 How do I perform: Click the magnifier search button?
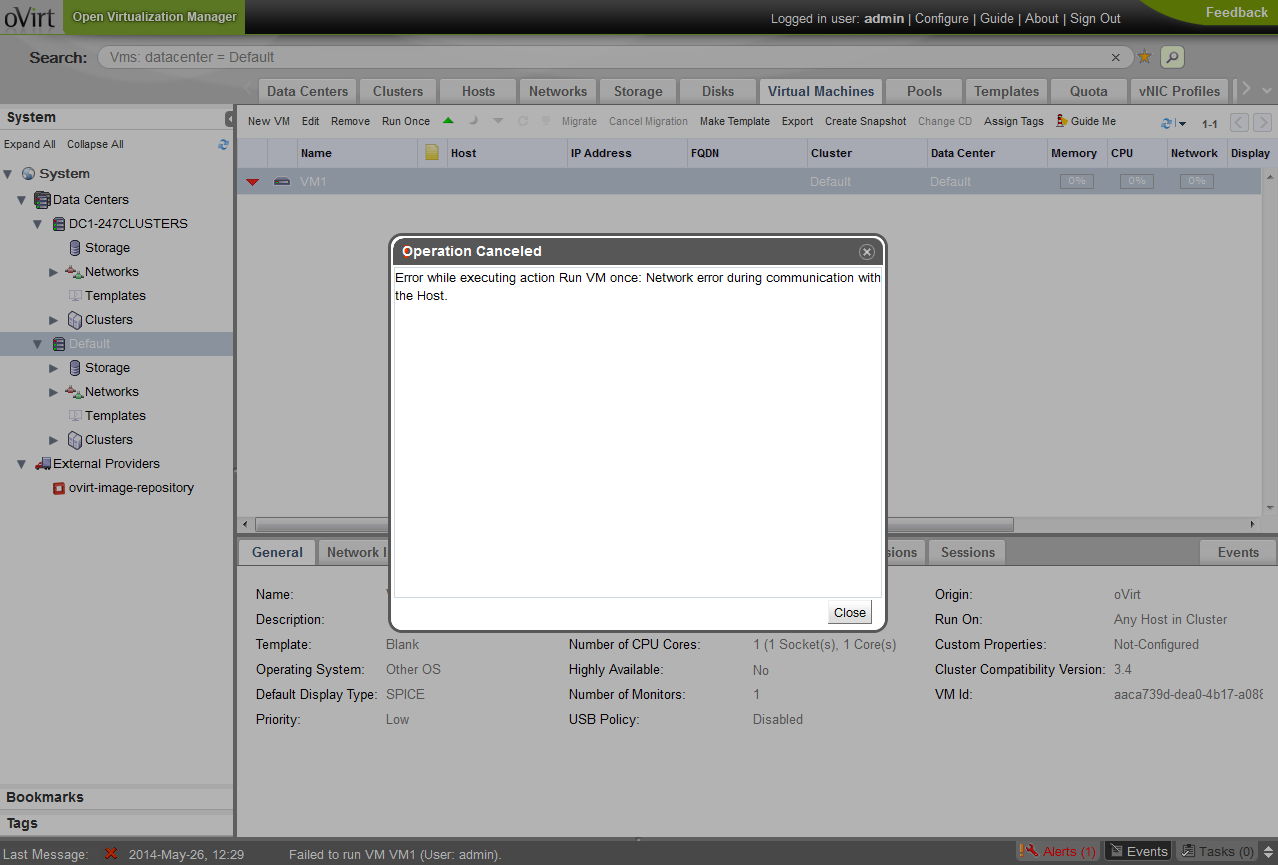pos(1172,57)
